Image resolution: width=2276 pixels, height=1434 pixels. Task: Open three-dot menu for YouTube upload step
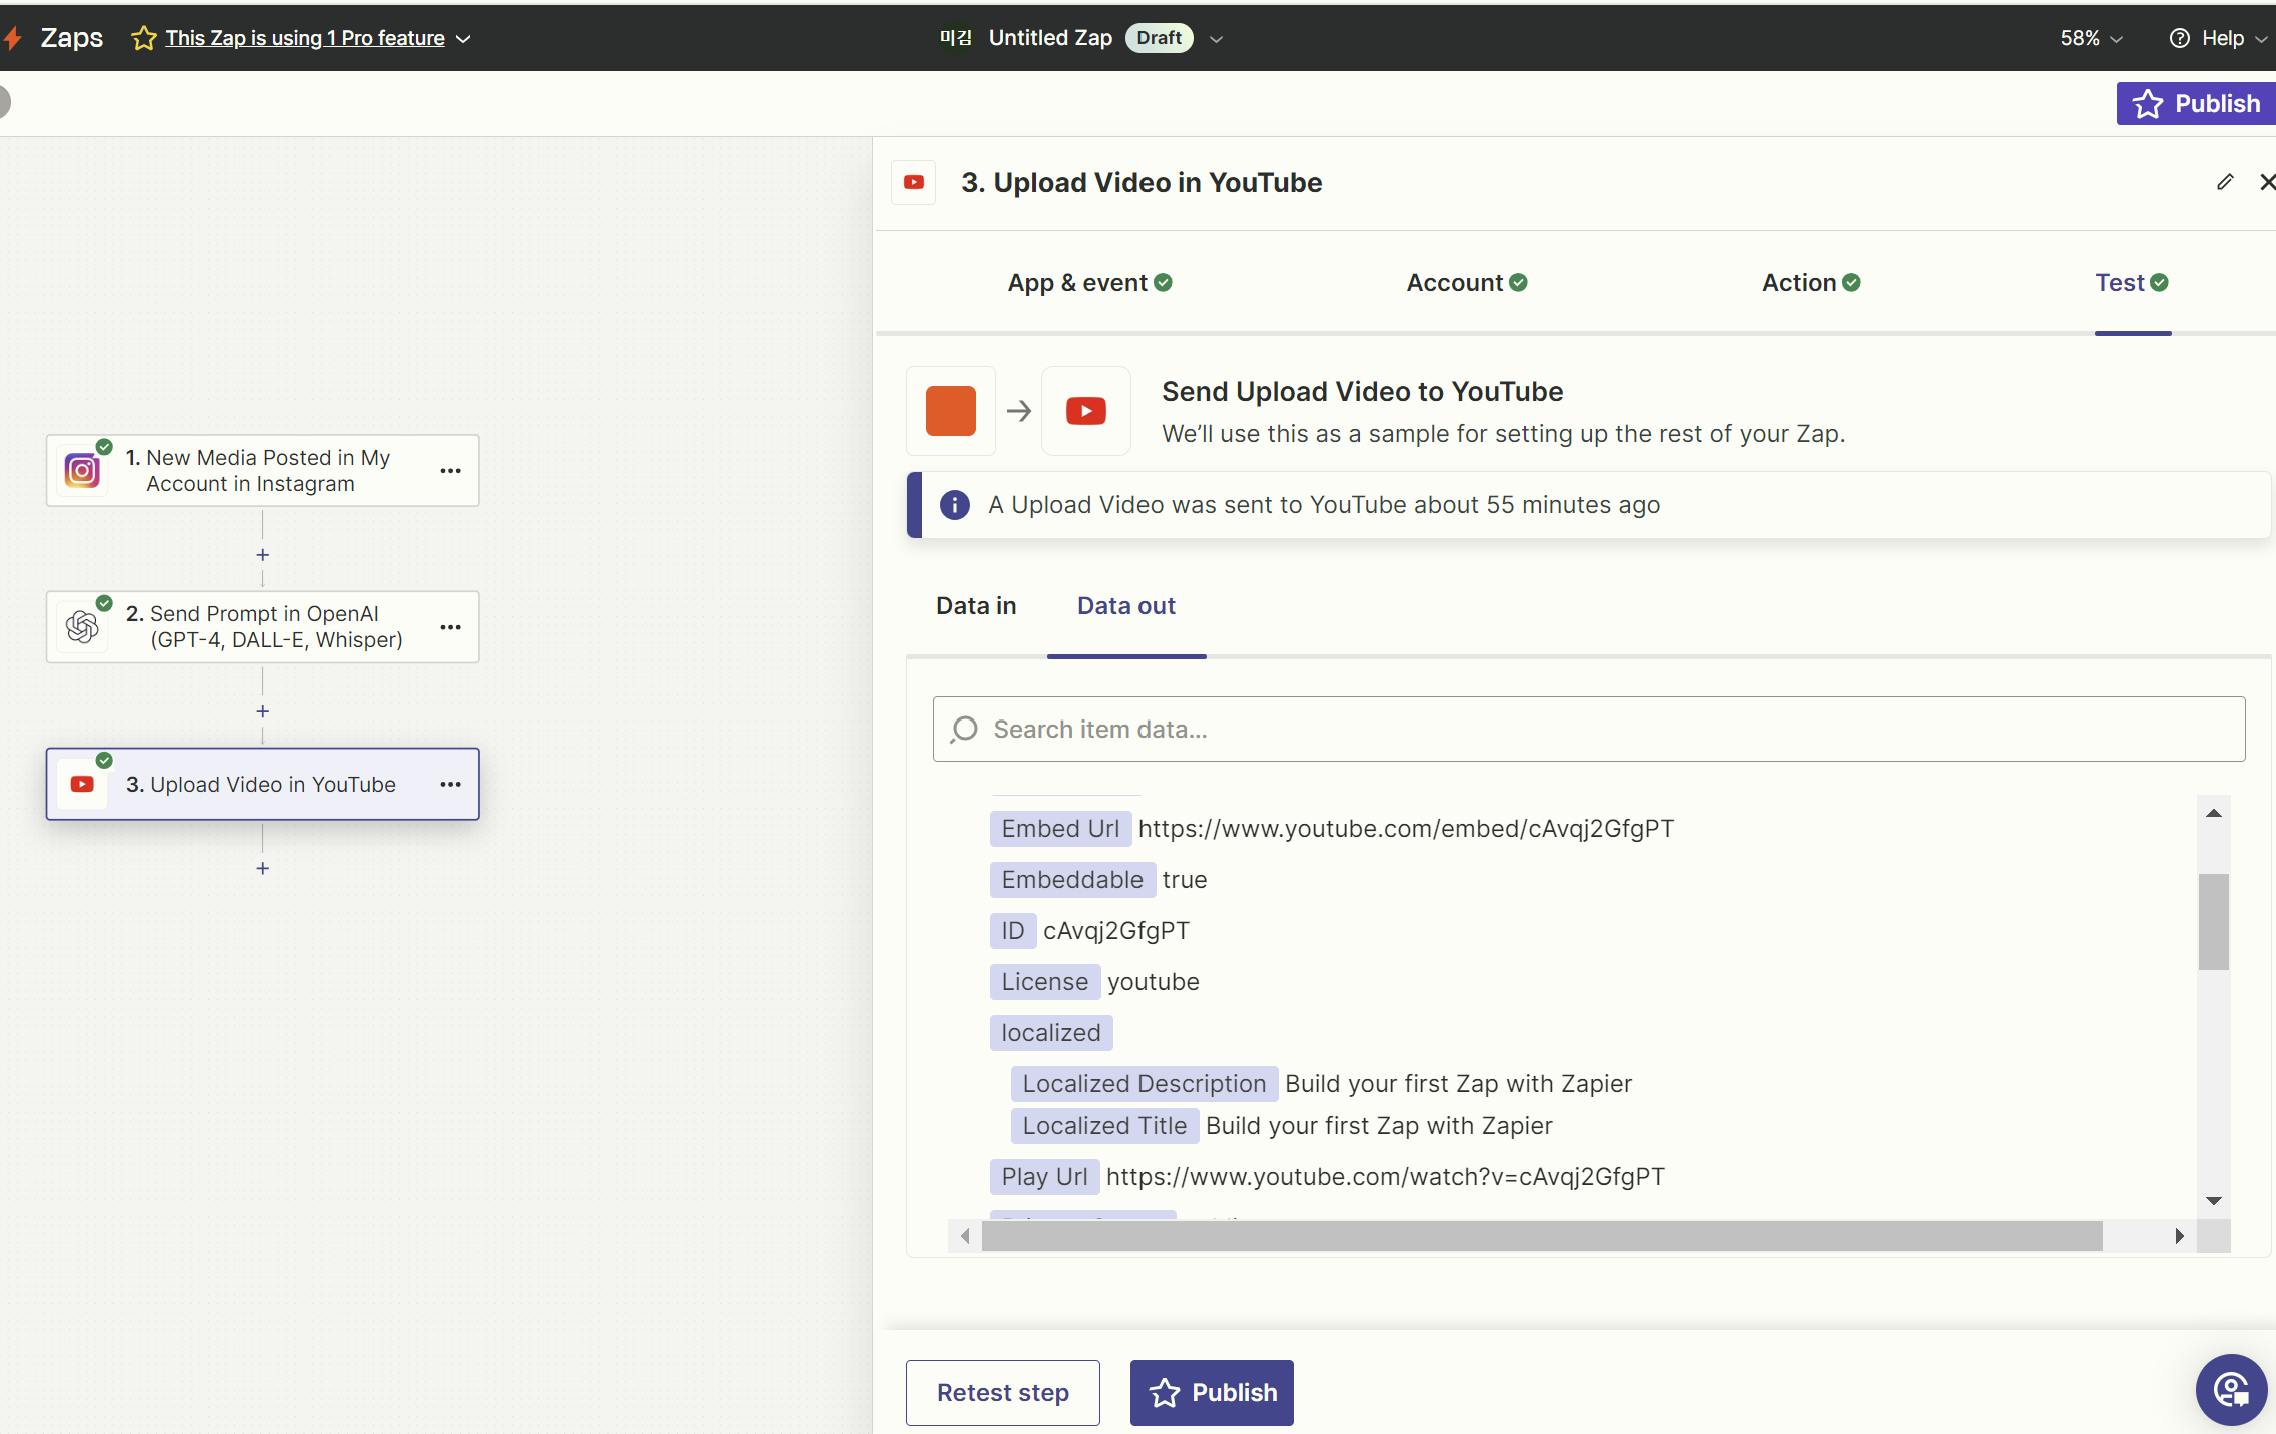[450, 785]
